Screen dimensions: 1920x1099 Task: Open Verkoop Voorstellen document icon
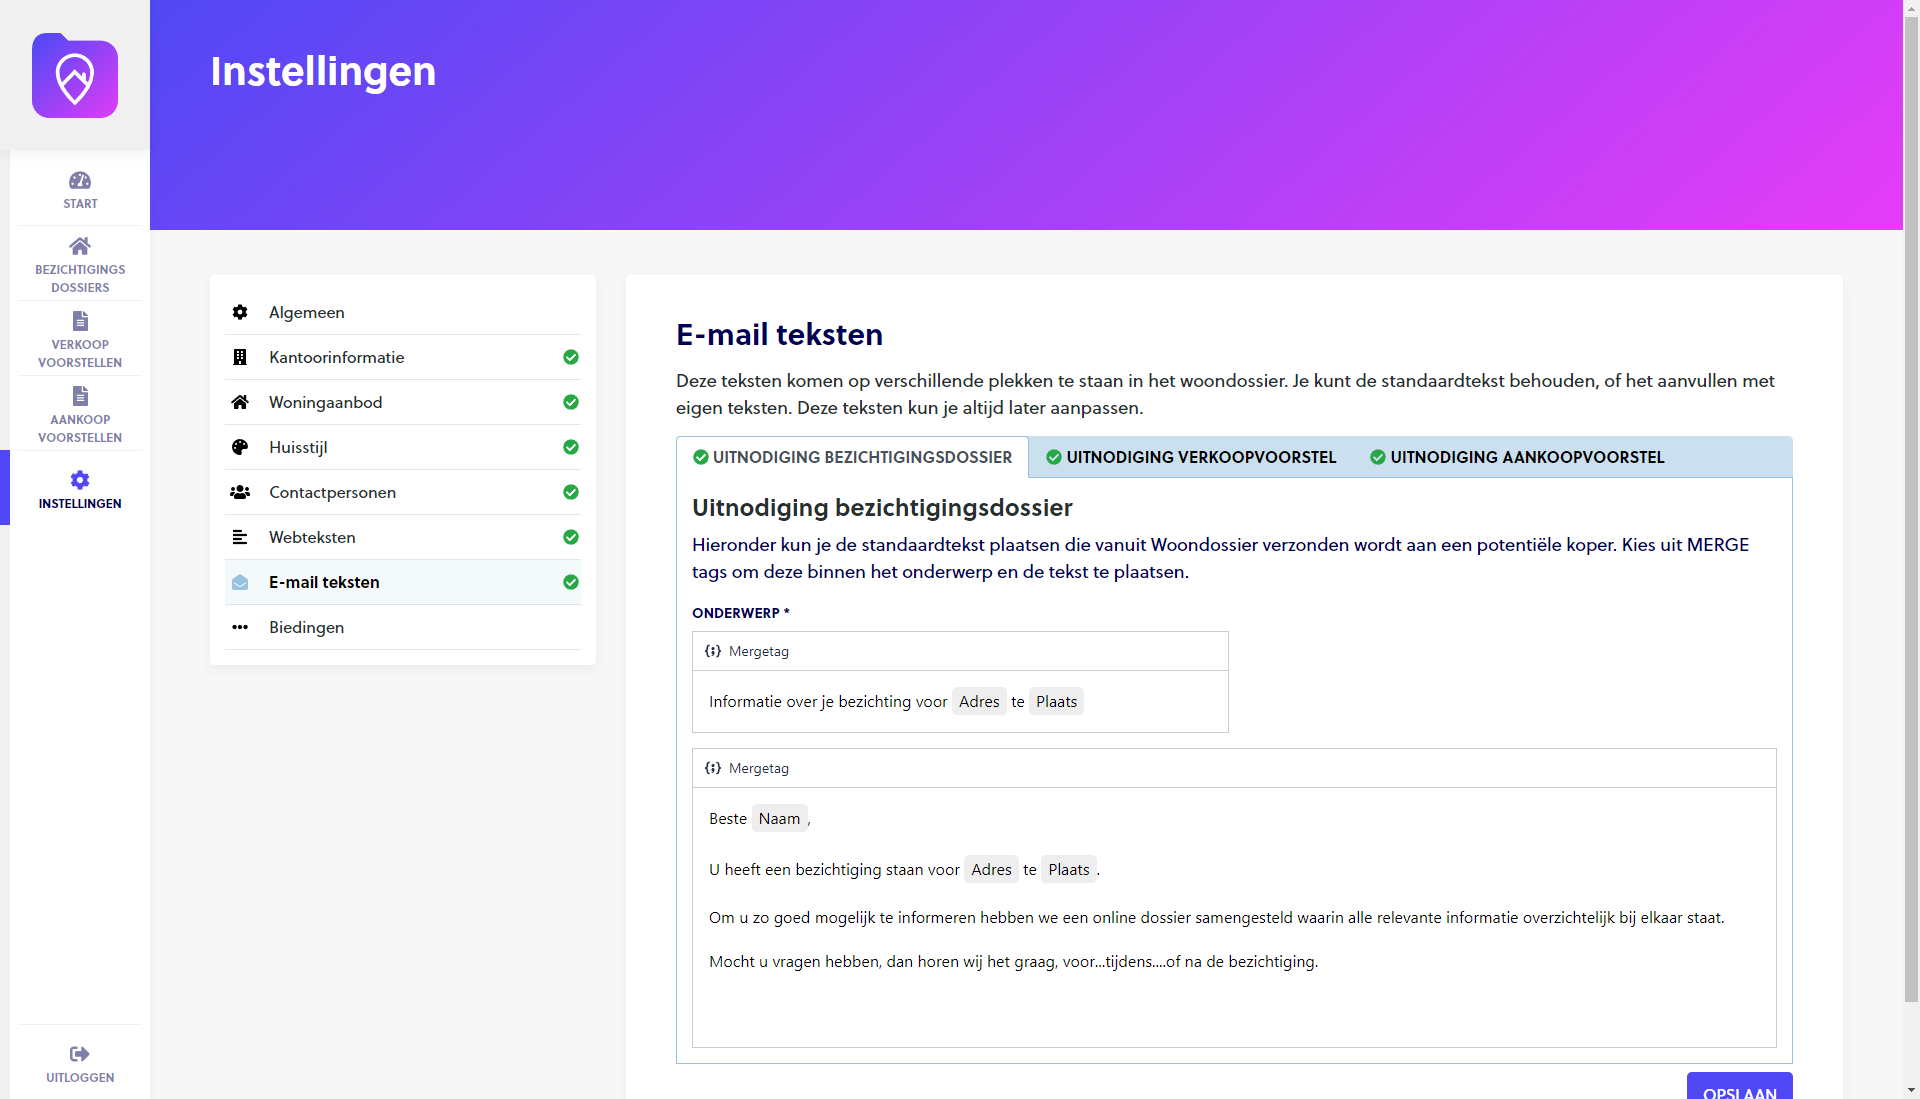(x=80, y=321)
